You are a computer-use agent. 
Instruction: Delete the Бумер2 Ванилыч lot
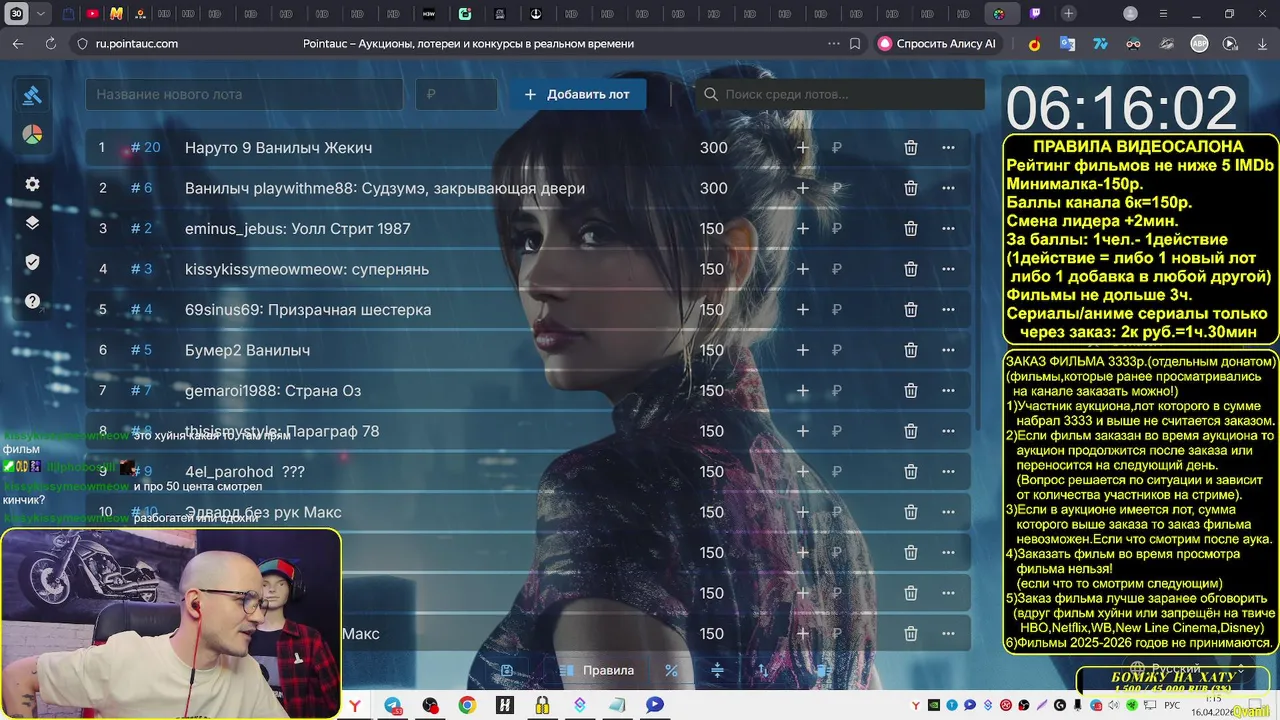tap(911, 350)
